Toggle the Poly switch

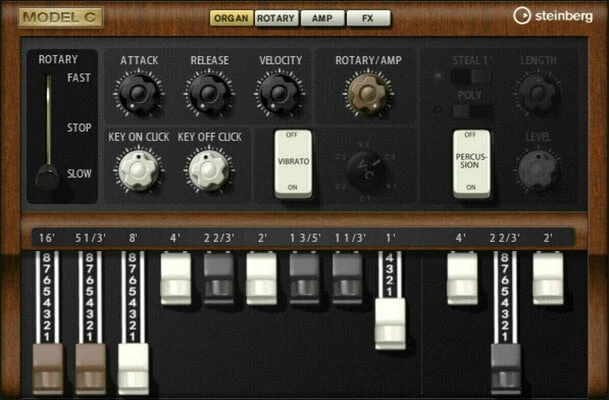coord(470,110)
